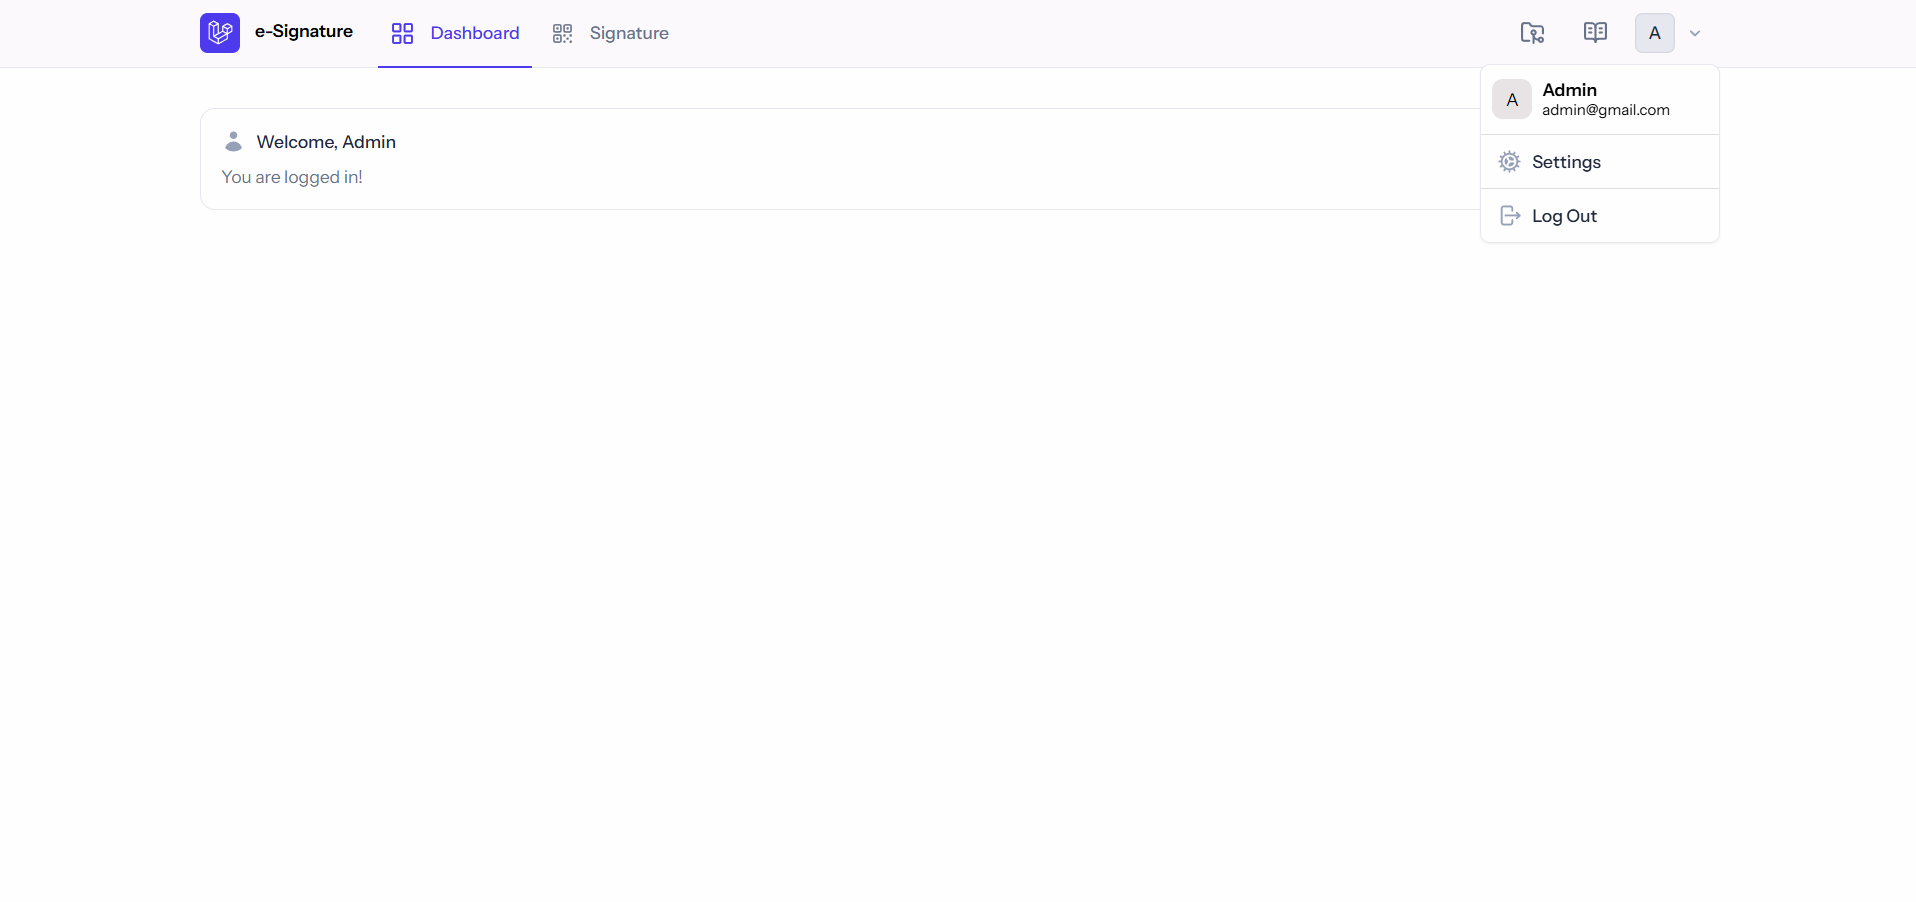Click the admin@gmail.com email text
Screen dimensions: 1916x902
(x=1605, y=110)
